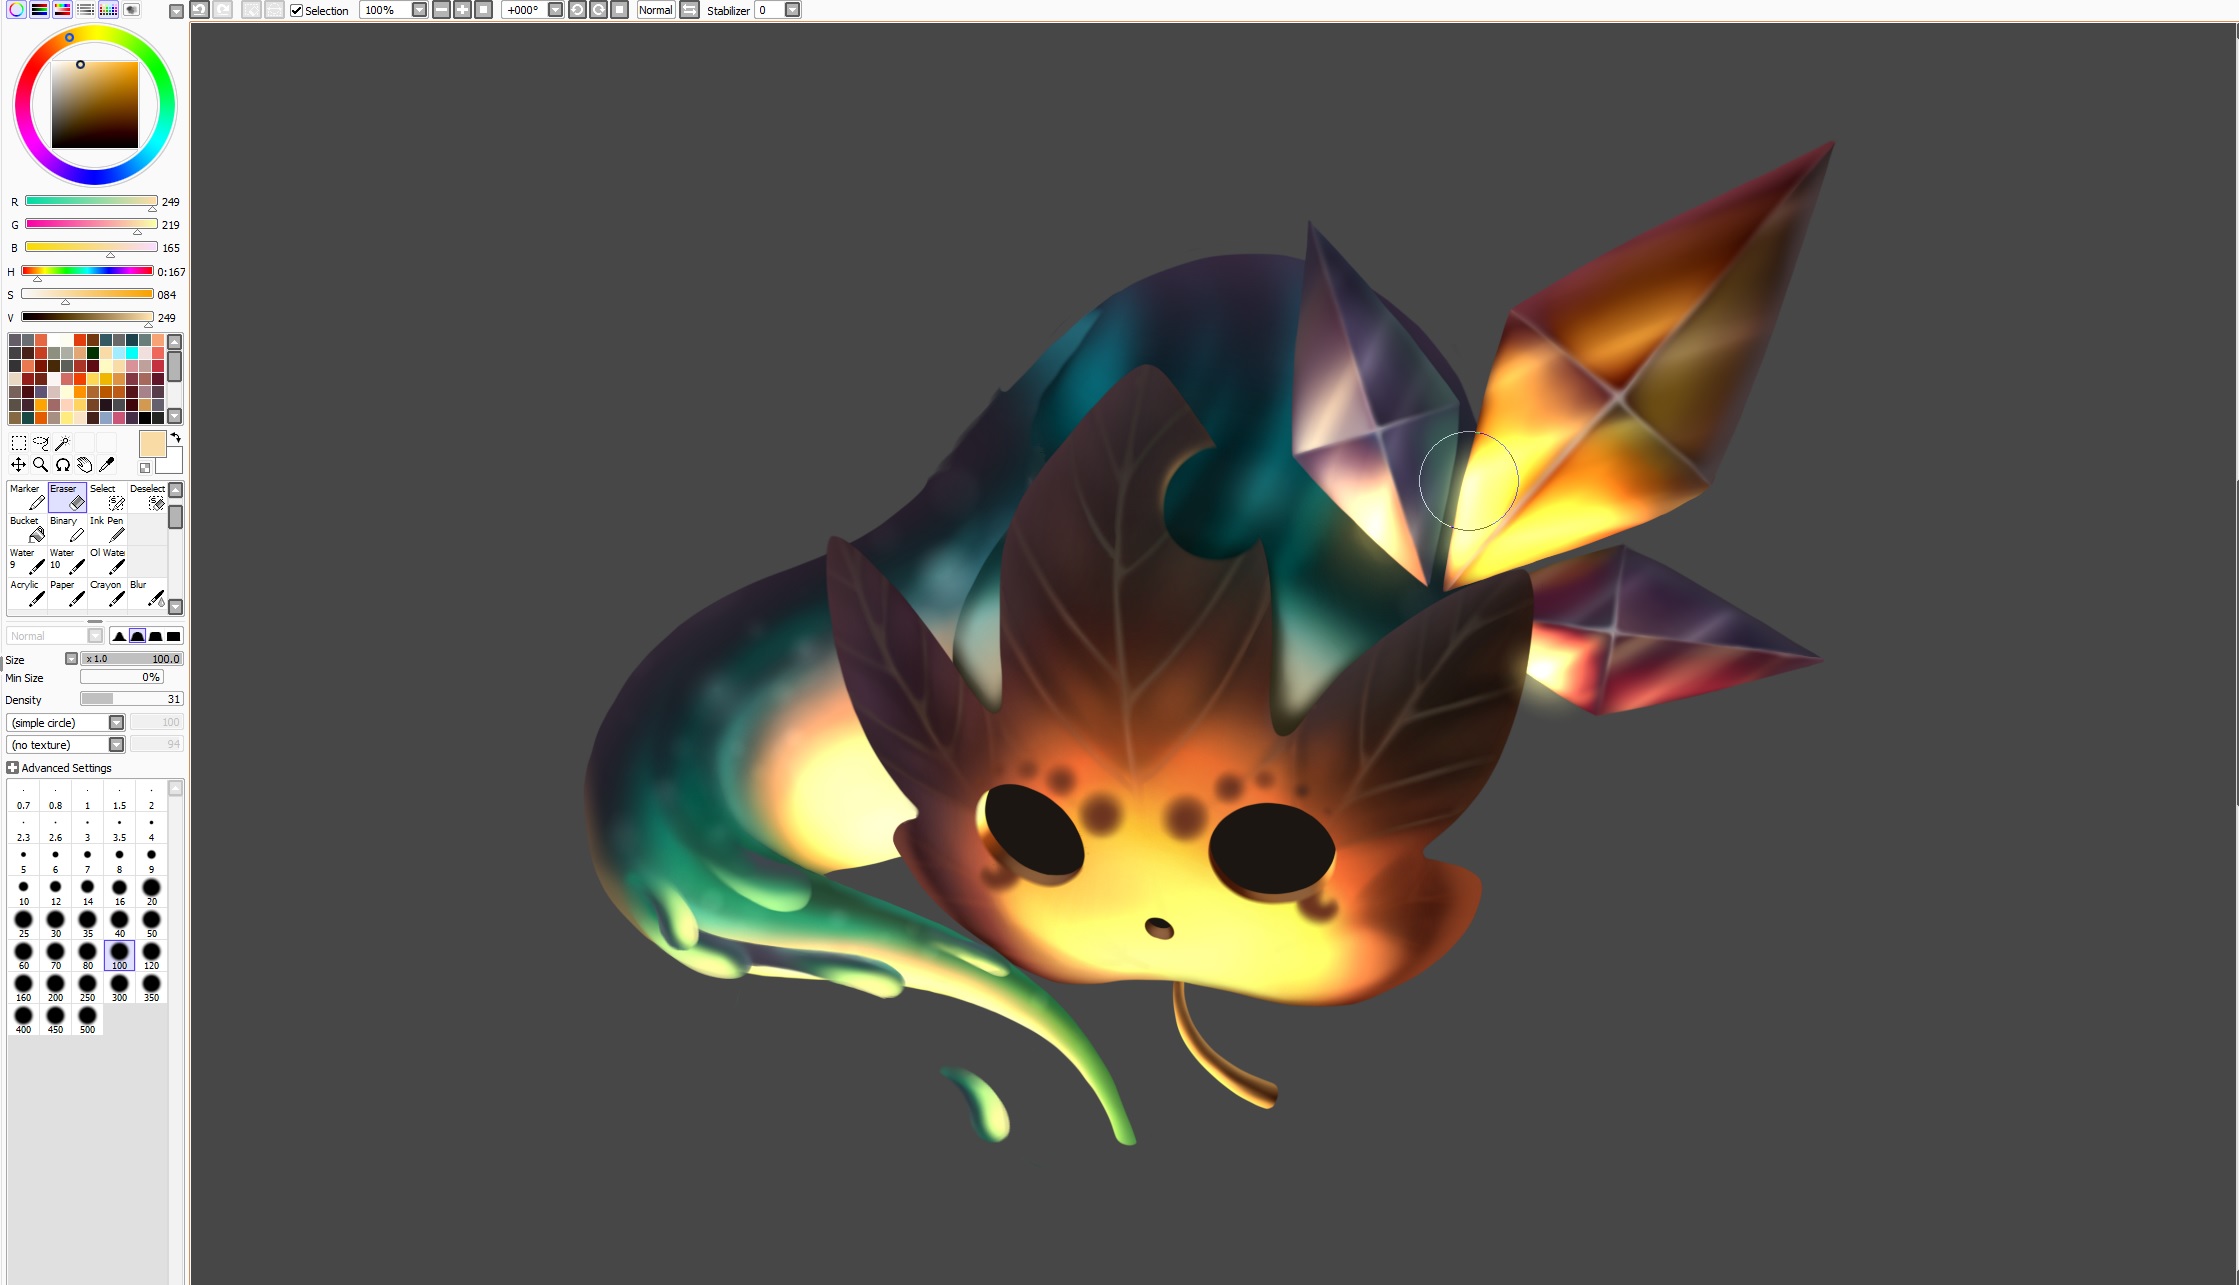The image size is (2239, 1285).
Task: Toggle the scratchpad panel
Action: coord(131,10)
